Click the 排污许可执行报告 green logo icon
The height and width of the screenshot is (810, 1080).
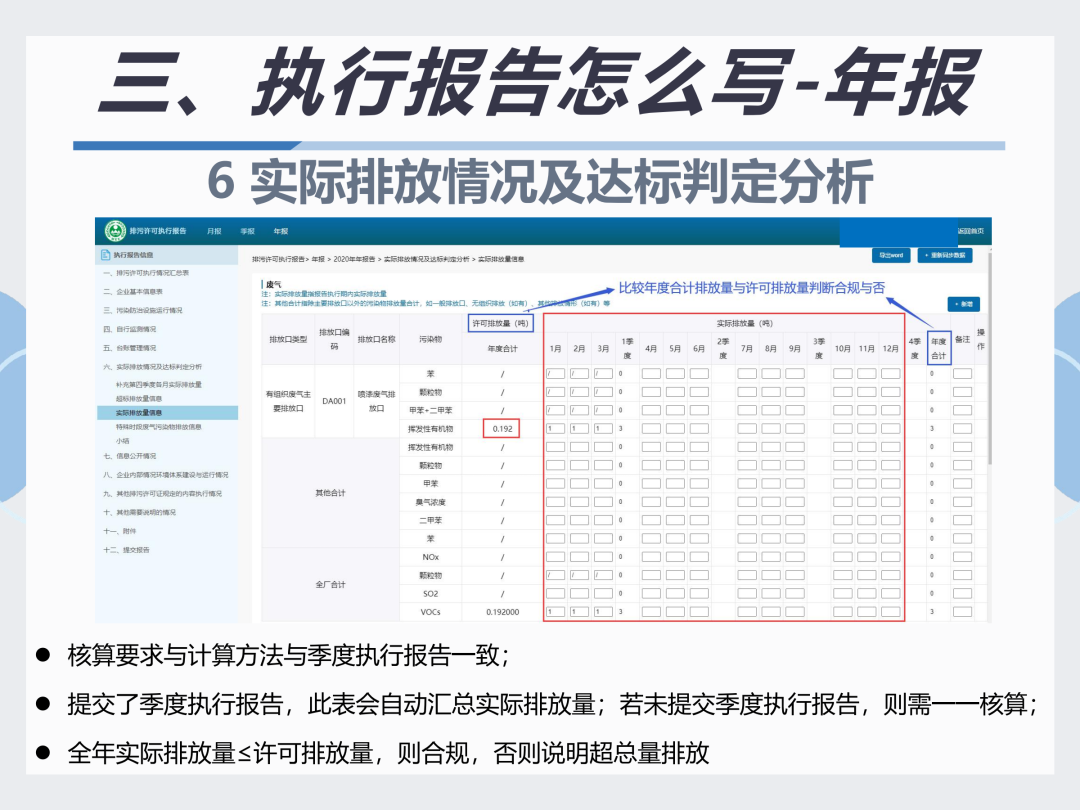click(x=115, y=231)
